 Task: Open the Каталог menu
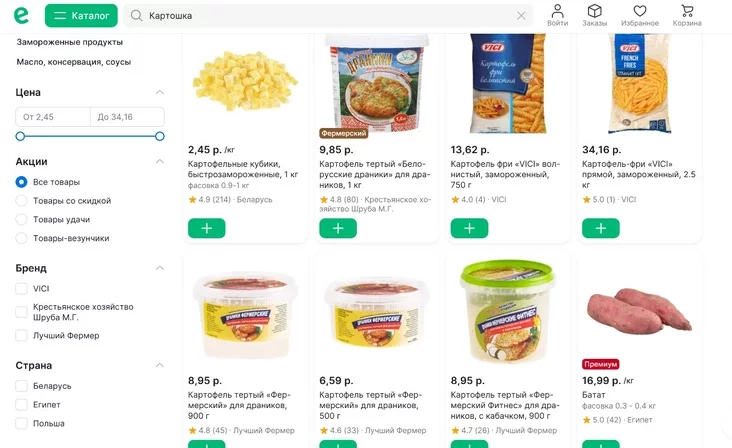coord(81,15)
